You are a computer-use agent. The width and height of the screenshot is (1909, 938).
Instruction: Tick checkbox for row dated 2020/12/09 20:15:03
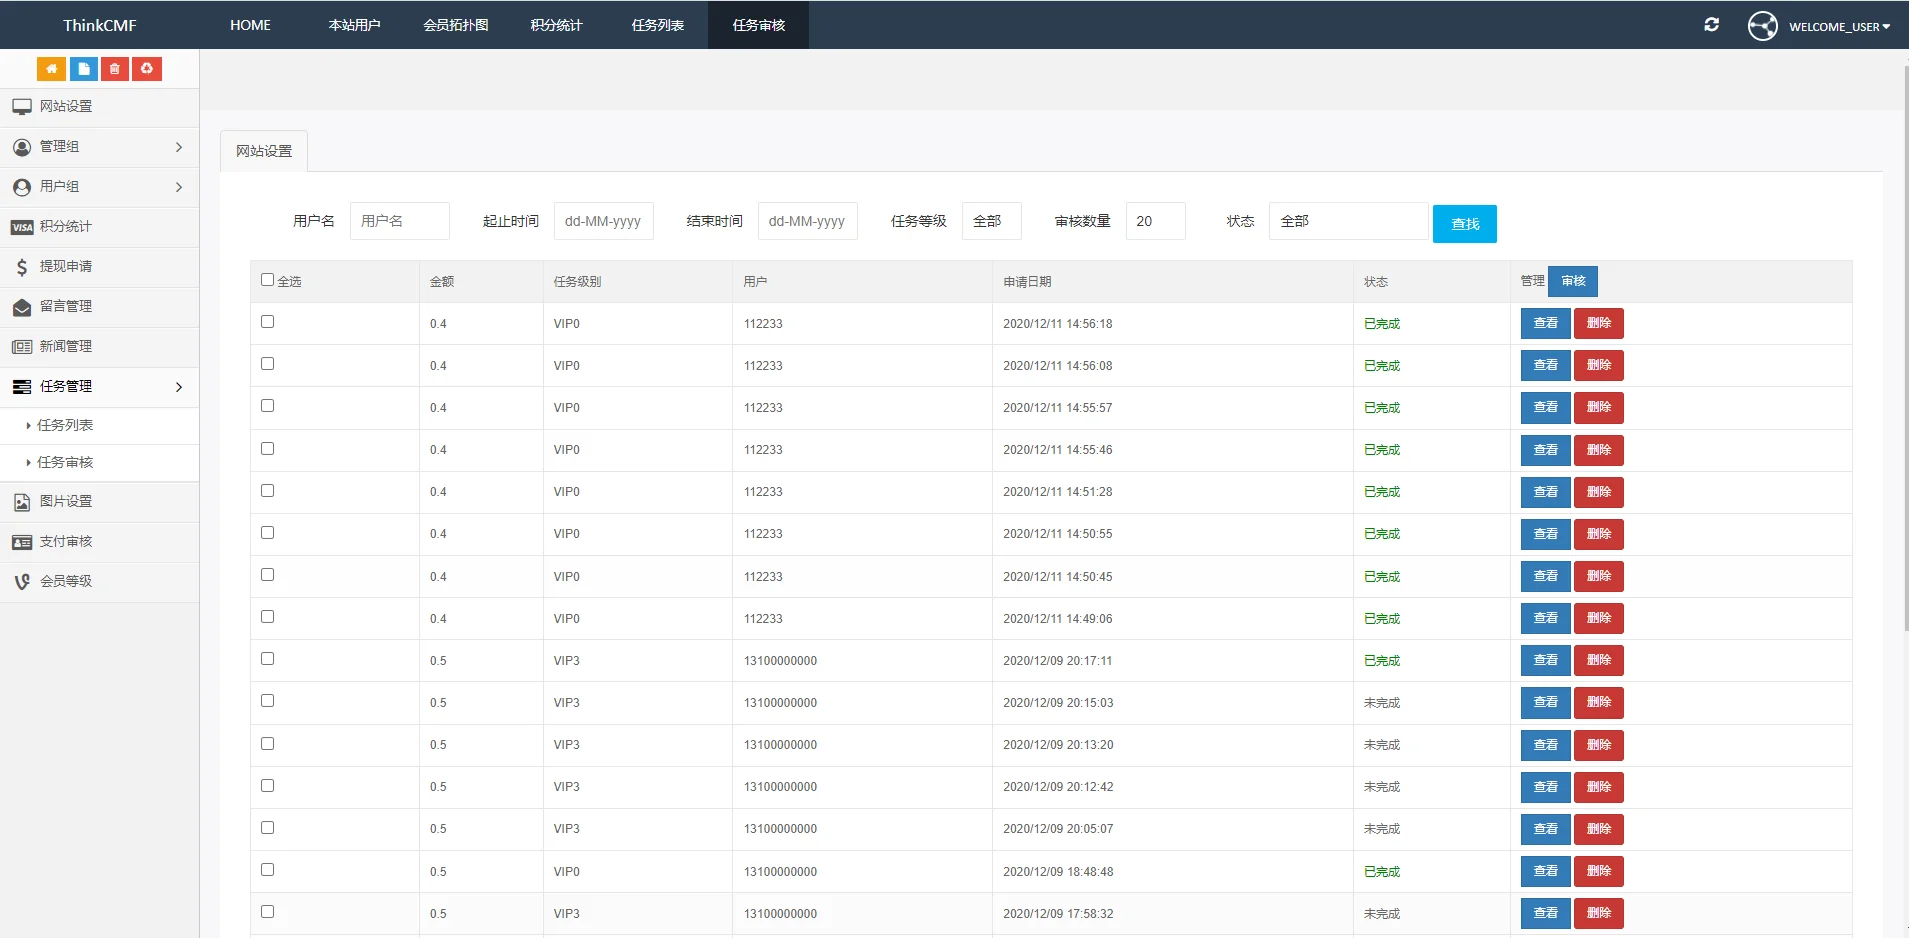[x=267, y=701]
